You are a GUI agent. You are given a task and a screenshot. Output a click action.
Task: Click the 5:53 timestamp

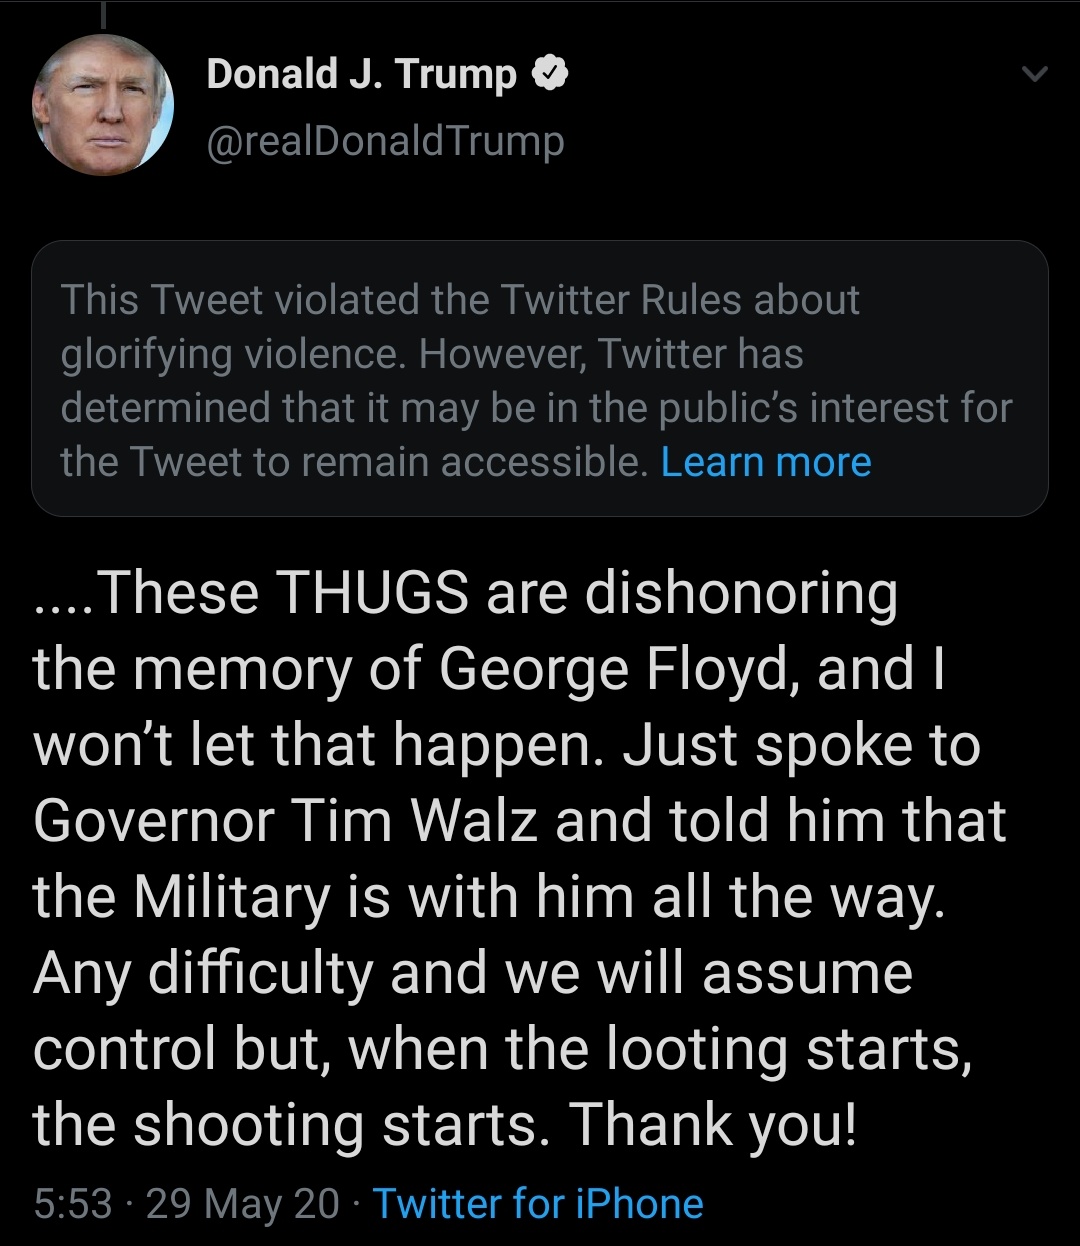pyautogui.click(x=72, y=1203)
